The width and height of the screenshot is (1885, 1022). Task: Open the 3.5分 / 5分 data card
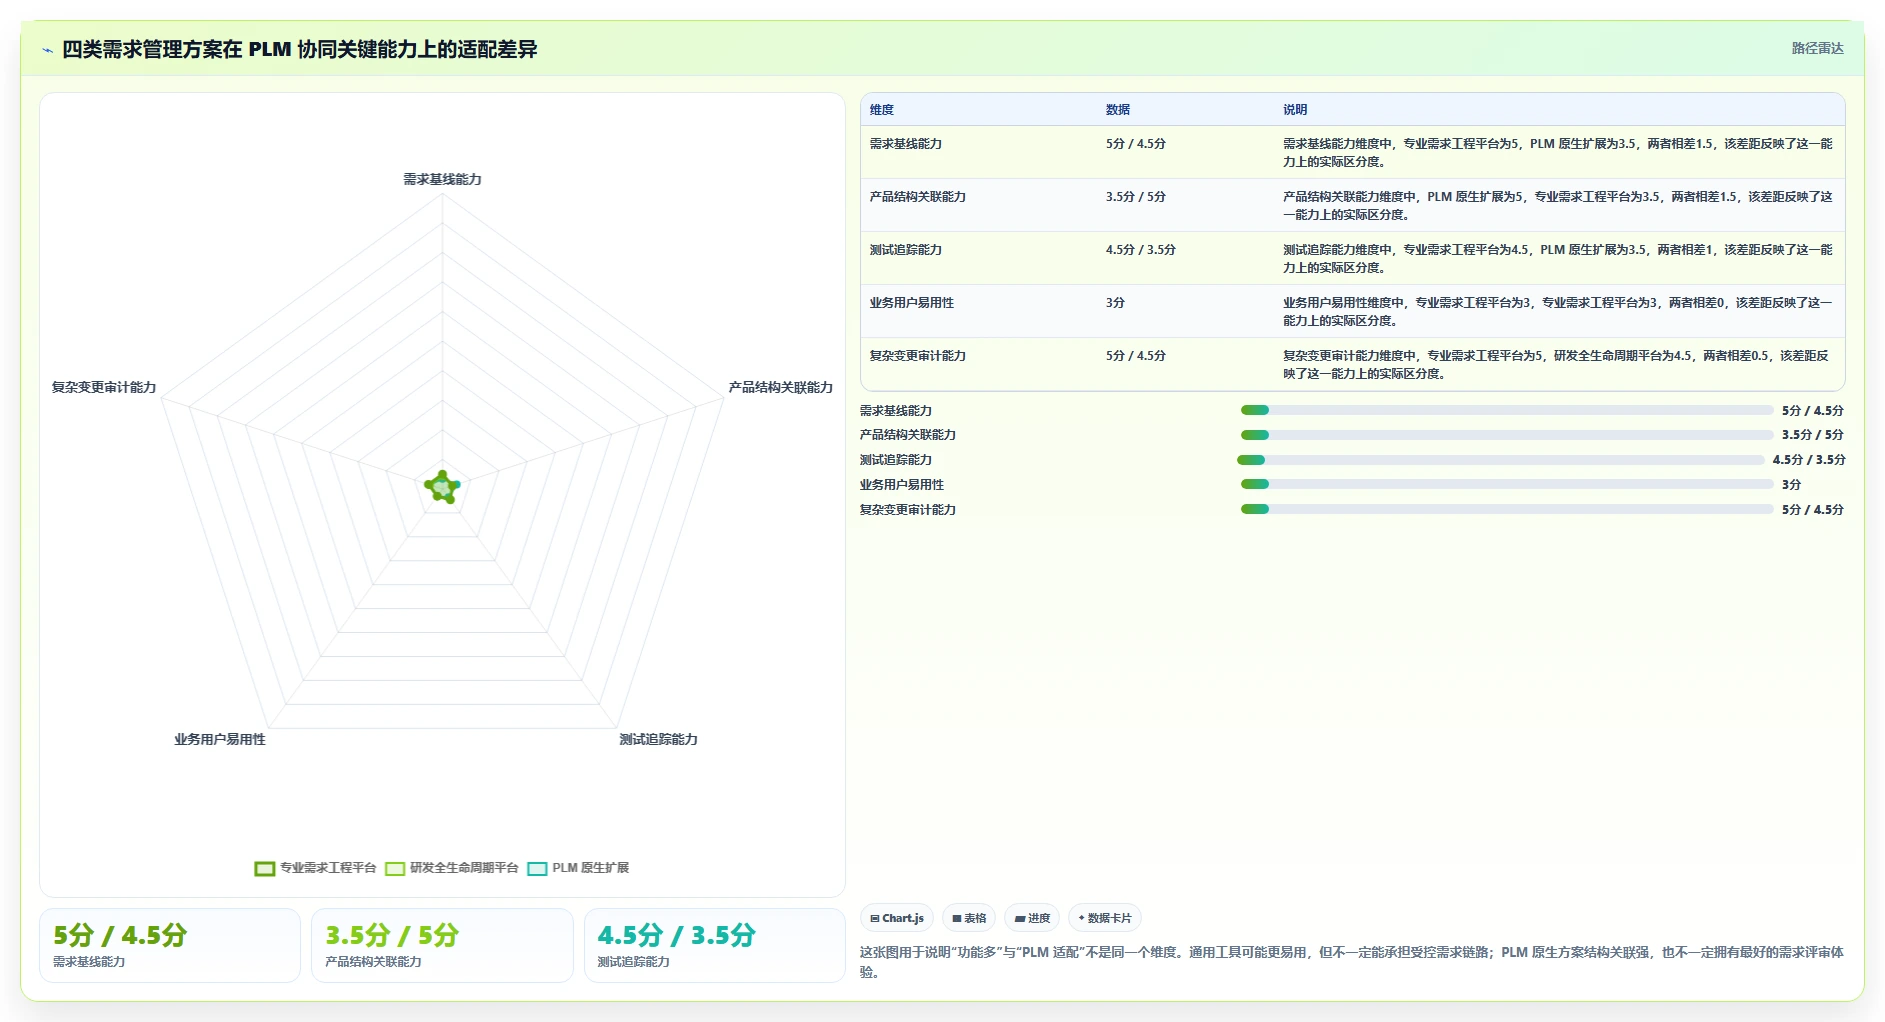coord(442,945)
